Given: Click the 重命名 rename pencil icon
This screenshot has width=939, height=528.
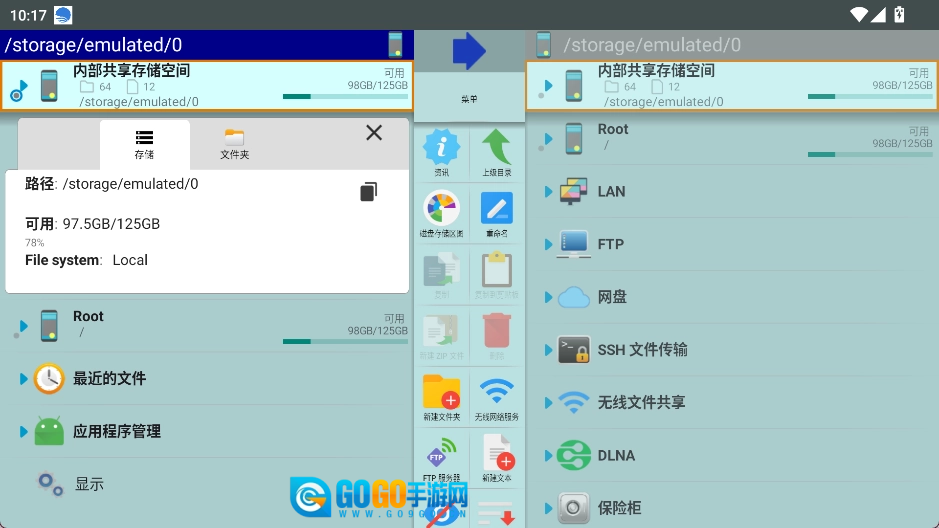Looking at the screenshot, I should point(497,211).
